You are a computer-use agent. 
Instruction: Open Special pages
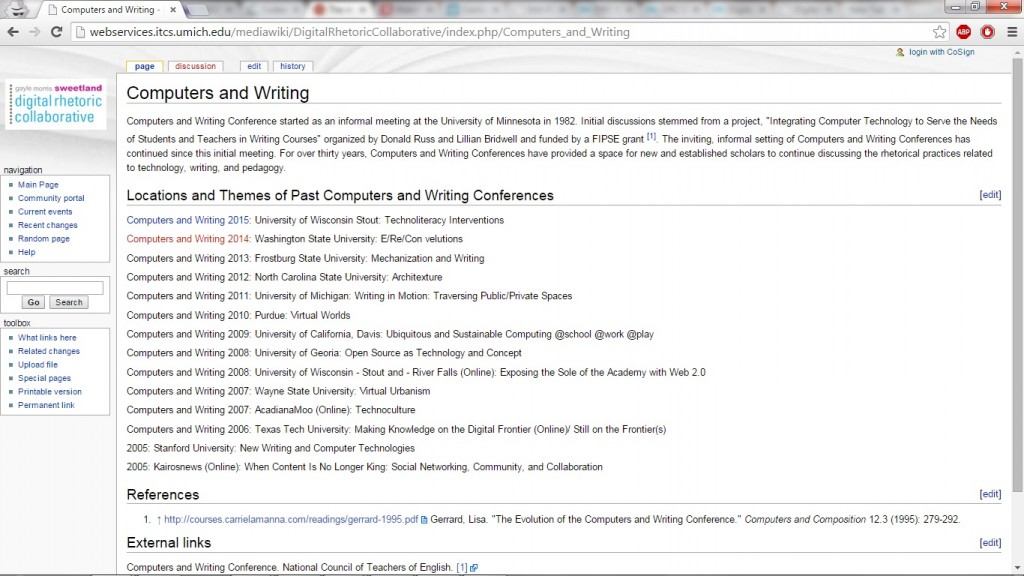44,378
